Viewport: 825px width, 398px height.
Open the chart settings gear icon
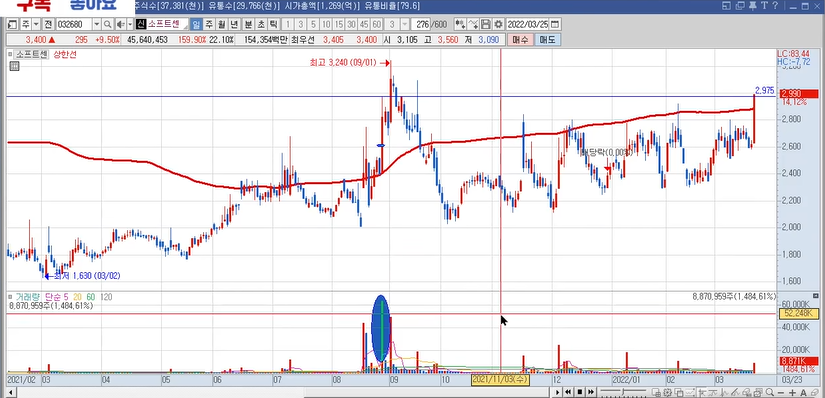click(x=498, y=24)
